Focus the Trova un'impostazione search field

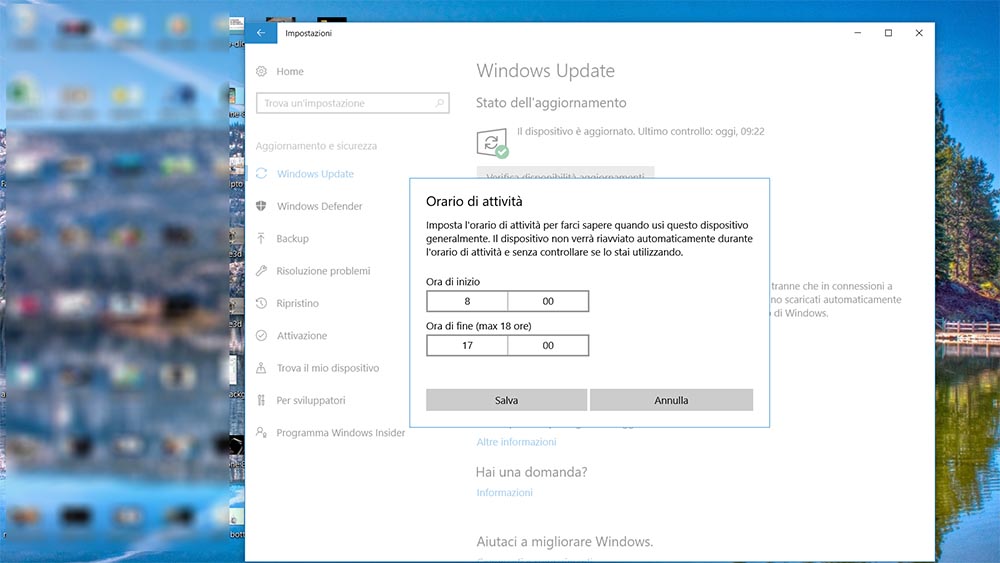pos(353,103)
